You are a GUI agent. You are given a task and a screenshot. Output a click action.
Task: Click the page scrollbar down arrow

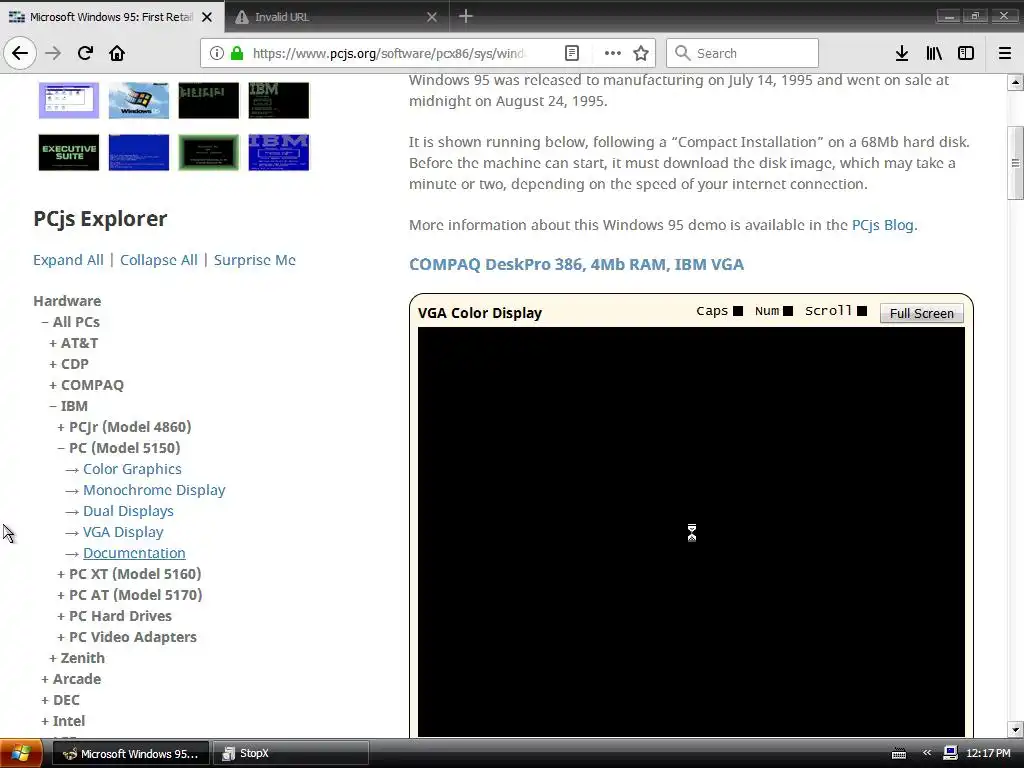pos(1016,729)
